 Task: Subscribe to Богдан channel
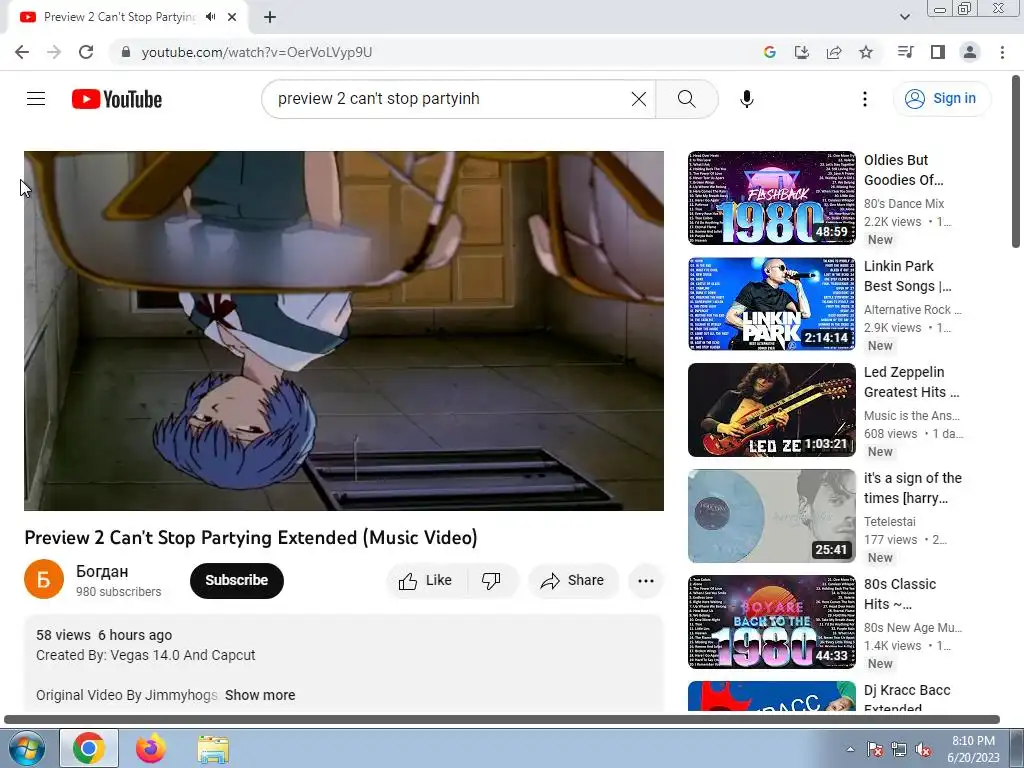click(x=236, y=581)
